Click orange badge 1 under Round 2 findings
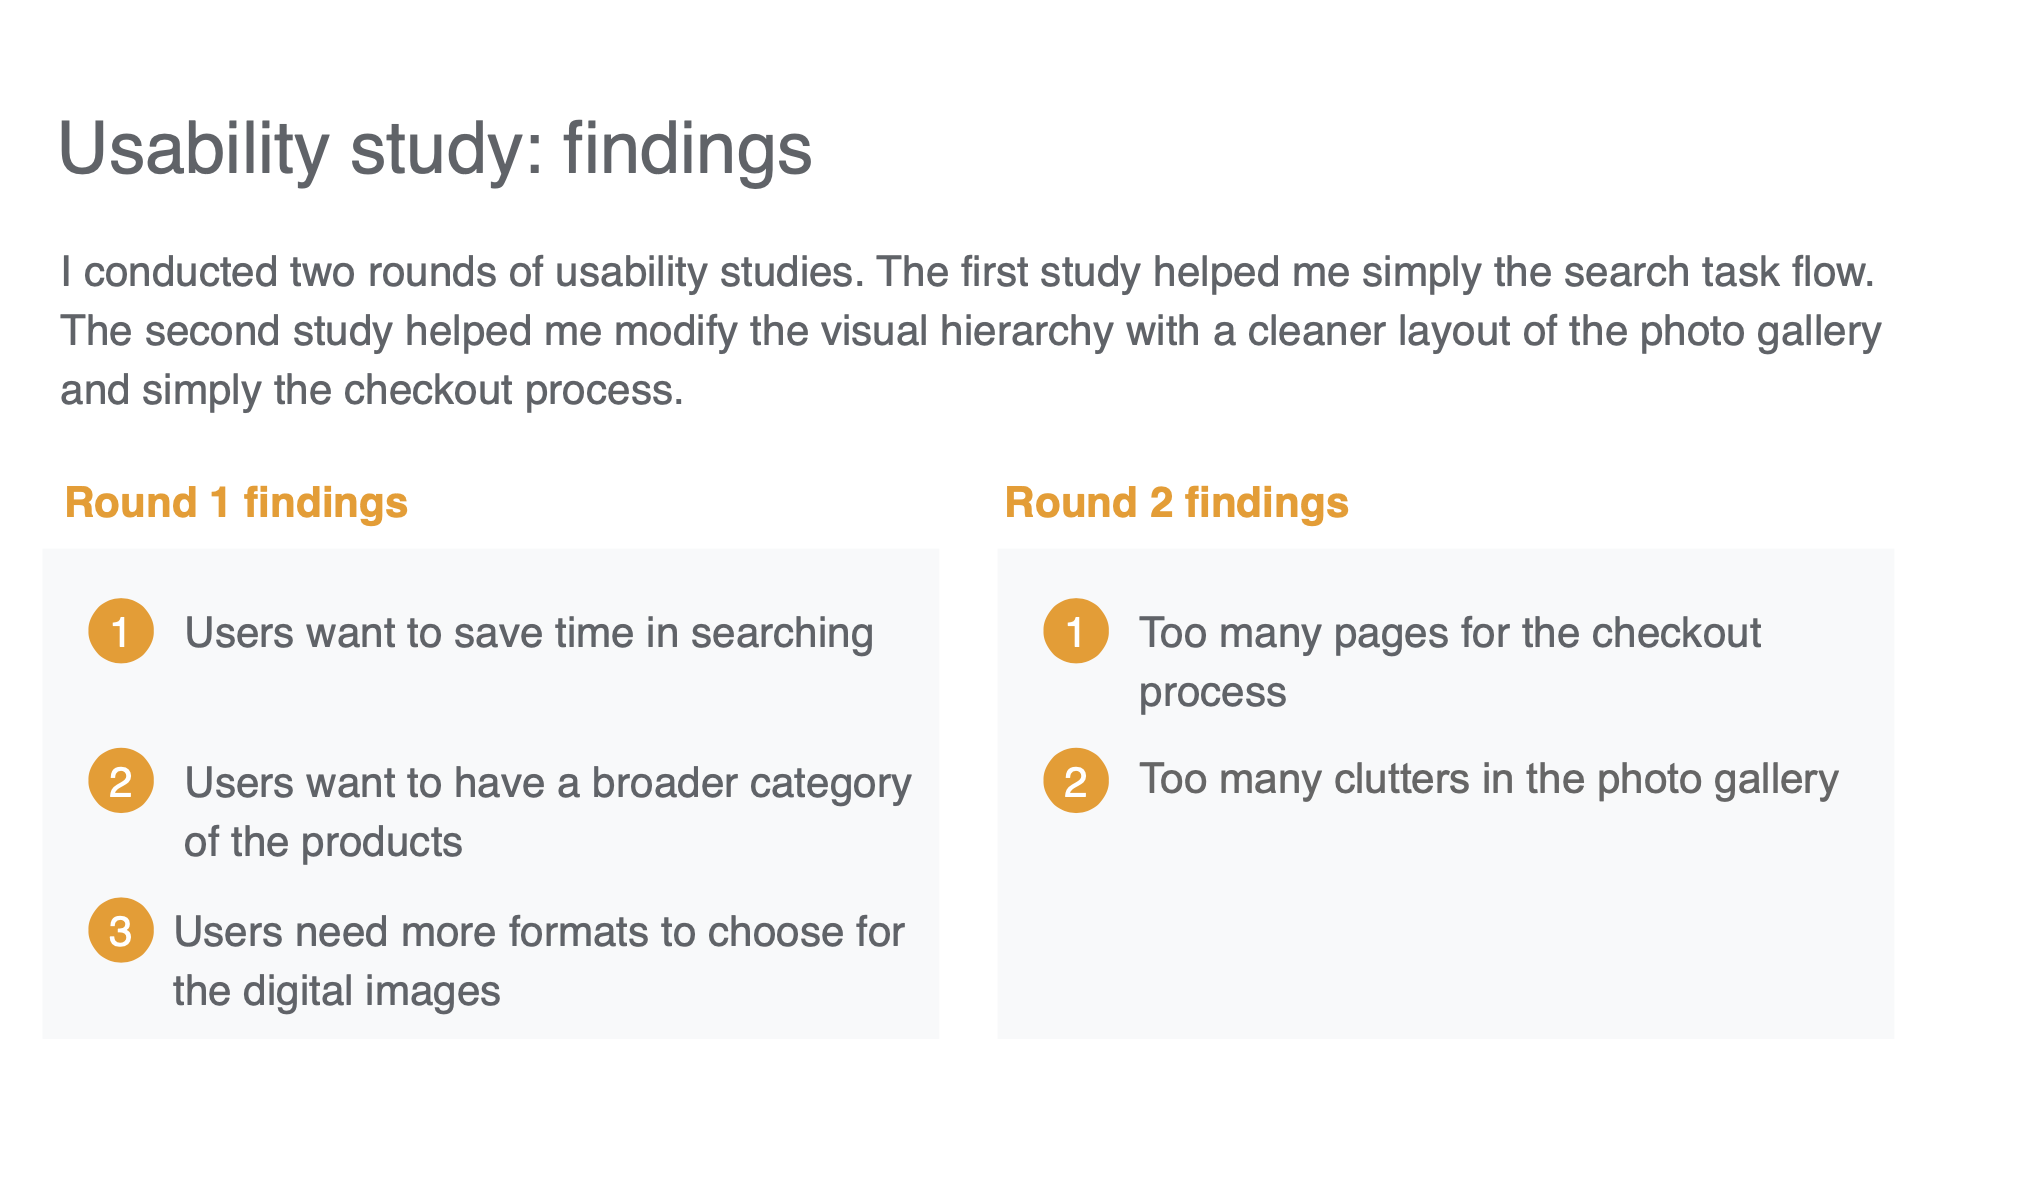 pyautogui.click(x=1076, y=631)
